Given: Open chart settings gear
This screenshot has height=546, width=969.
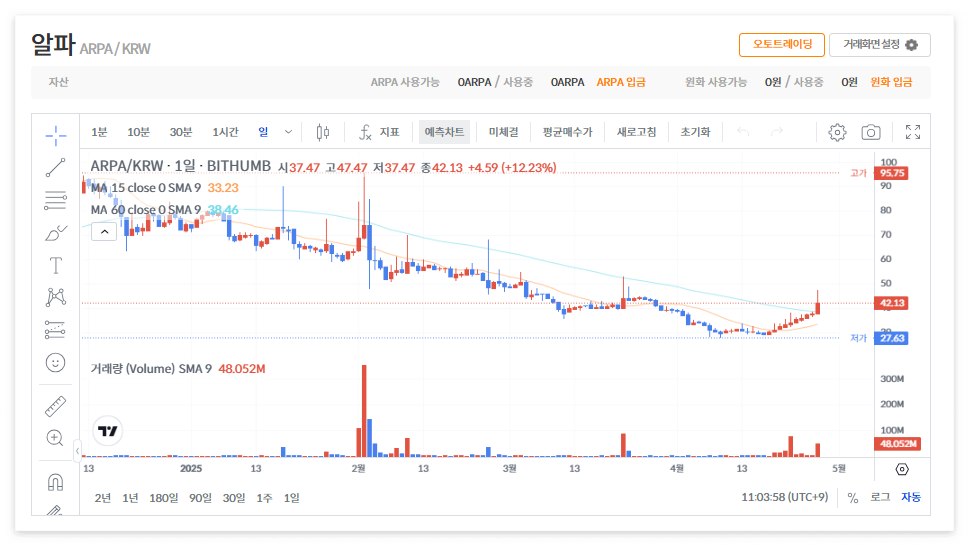Looking at the screenshot, I should tap(837, 132).
